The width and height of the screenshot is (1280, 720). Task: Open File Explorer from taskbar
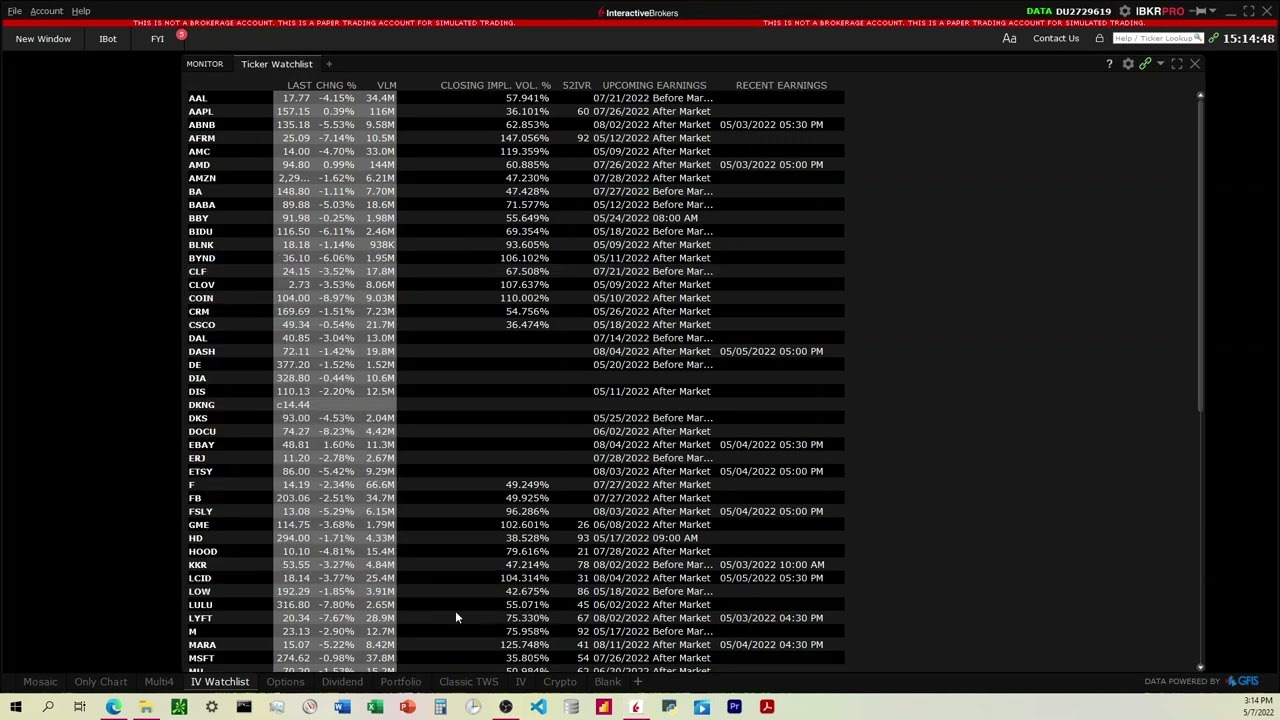click(145, 707)
